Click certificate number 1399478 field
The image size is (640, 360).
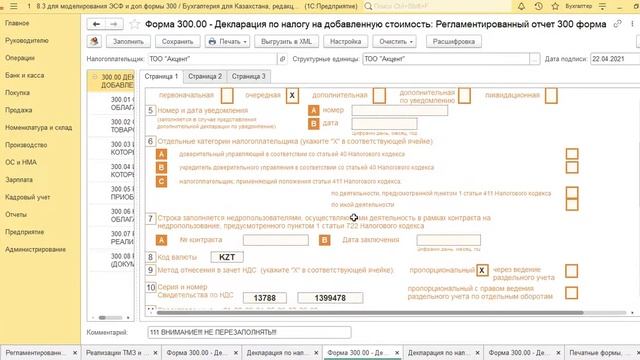coord(330,298)
